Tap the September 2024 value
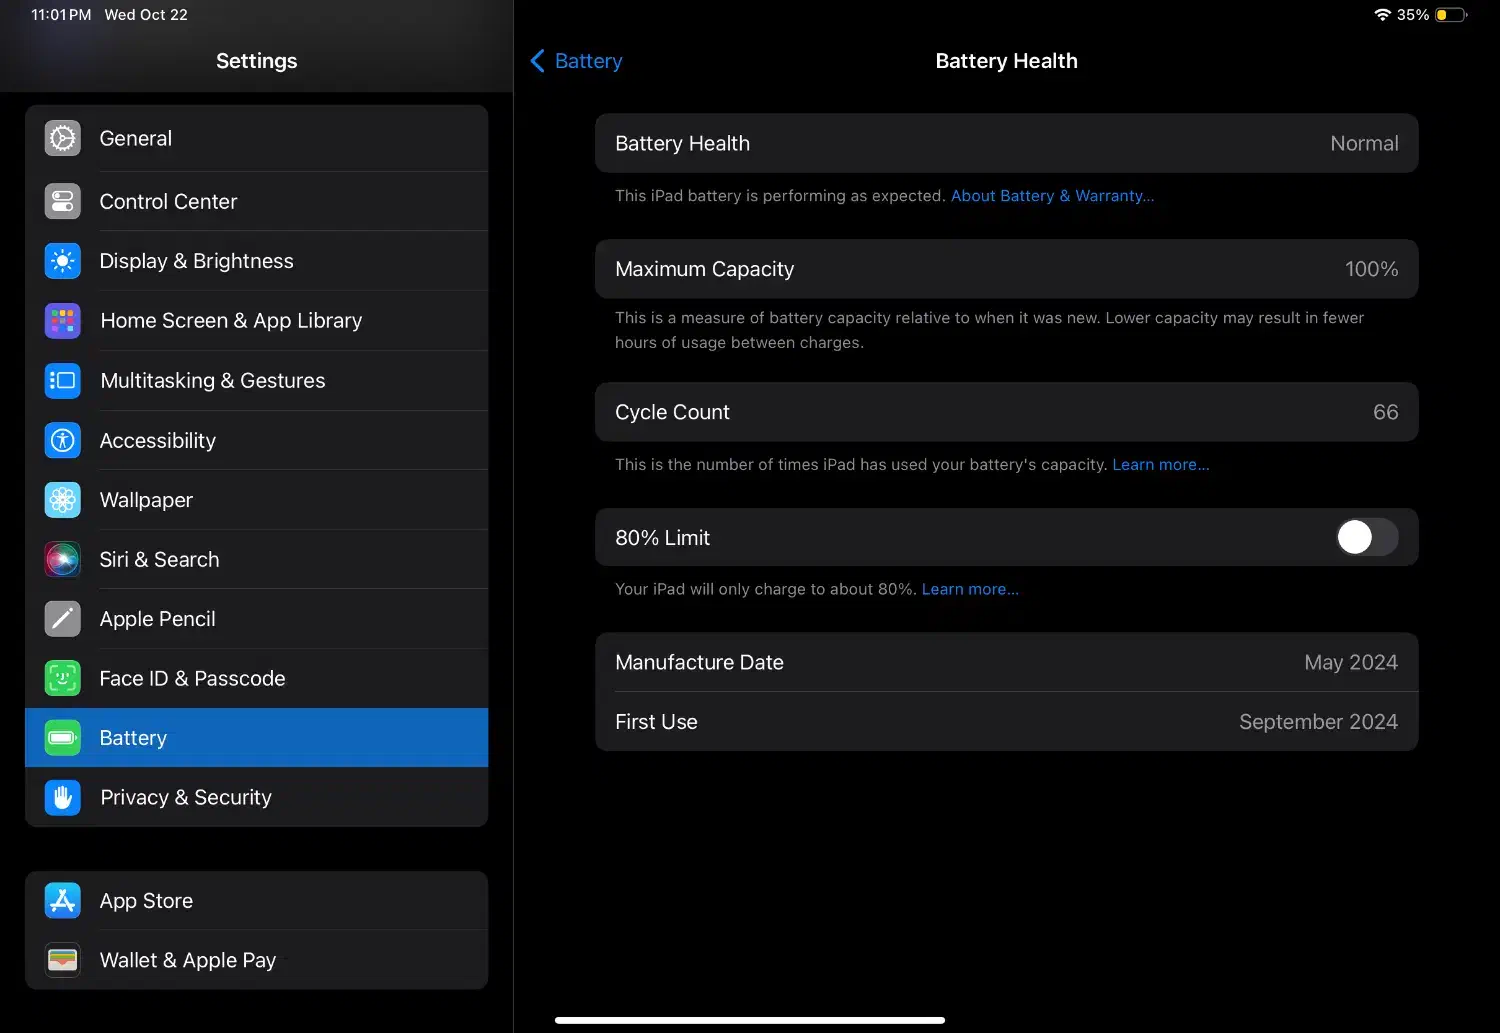 click(x=1319, y=722)
